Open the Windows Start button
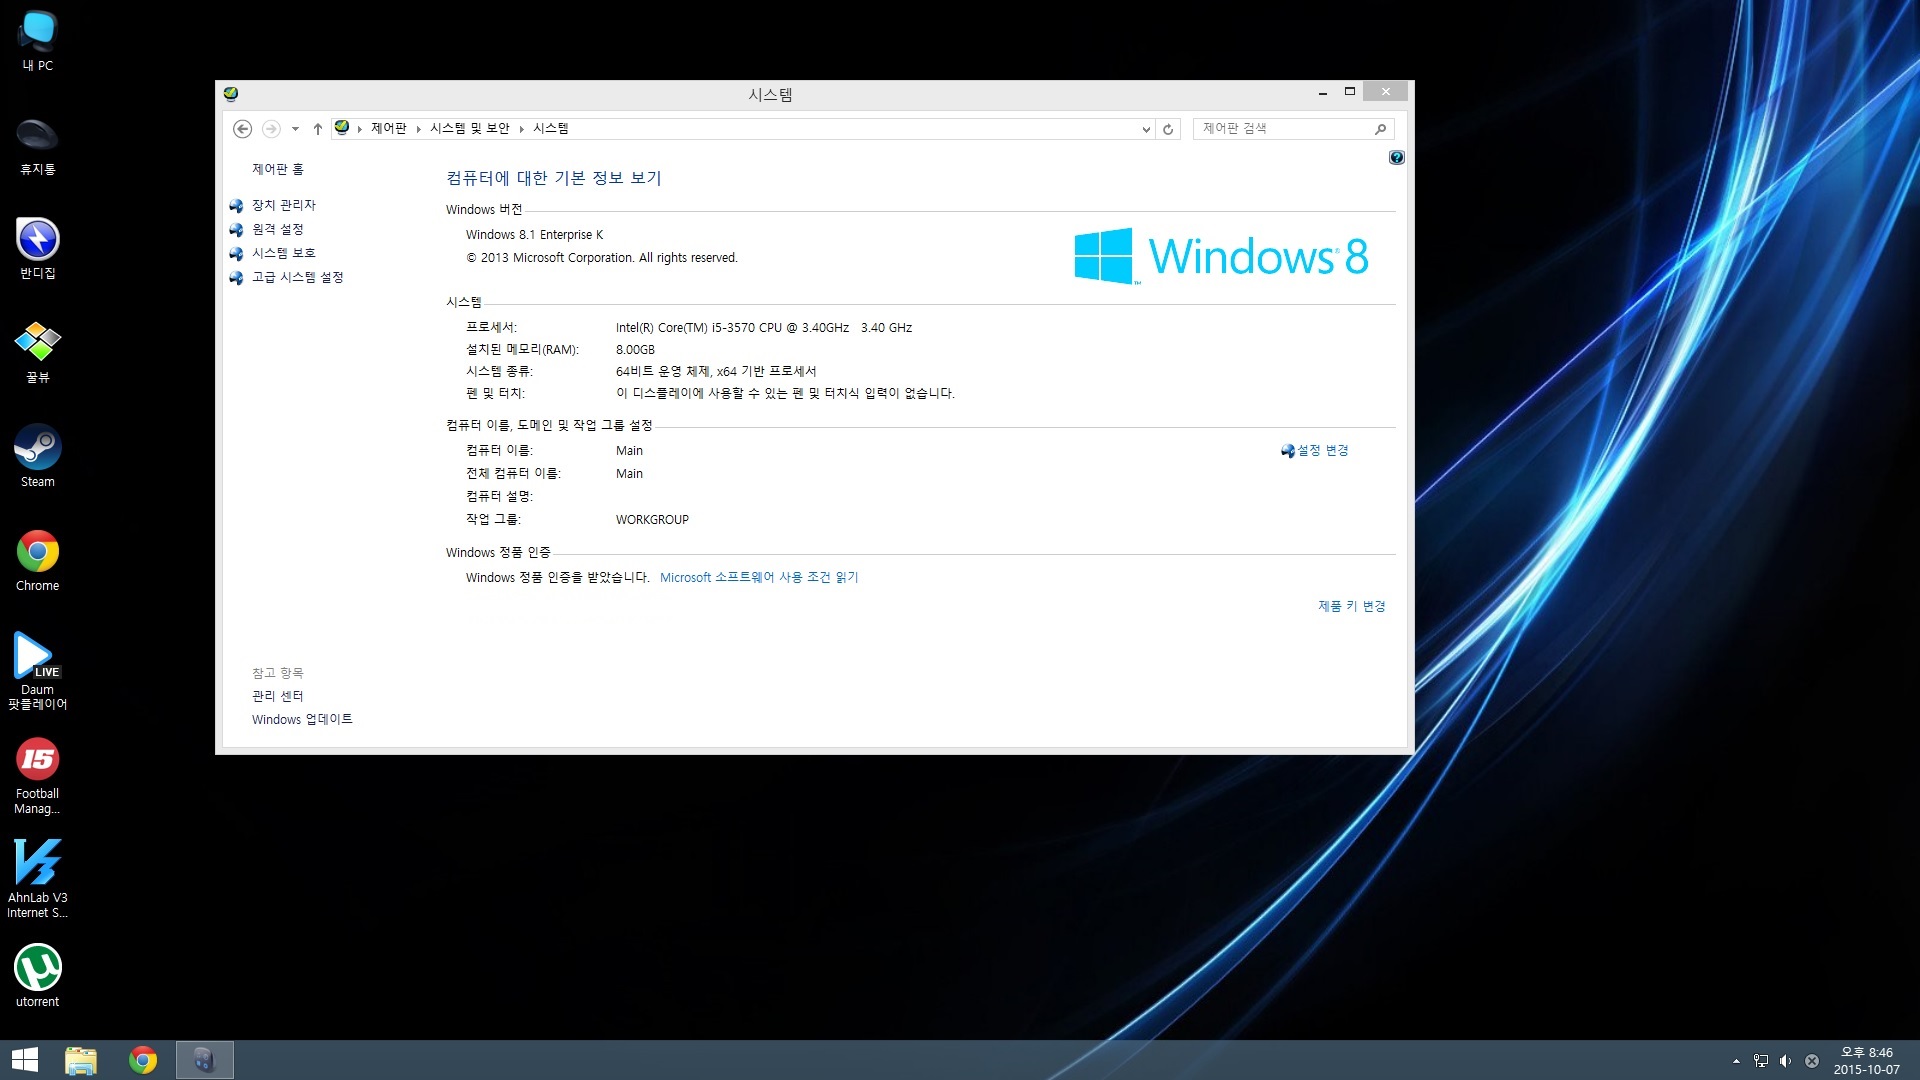The image size is (1920, 1080). 25,1060
